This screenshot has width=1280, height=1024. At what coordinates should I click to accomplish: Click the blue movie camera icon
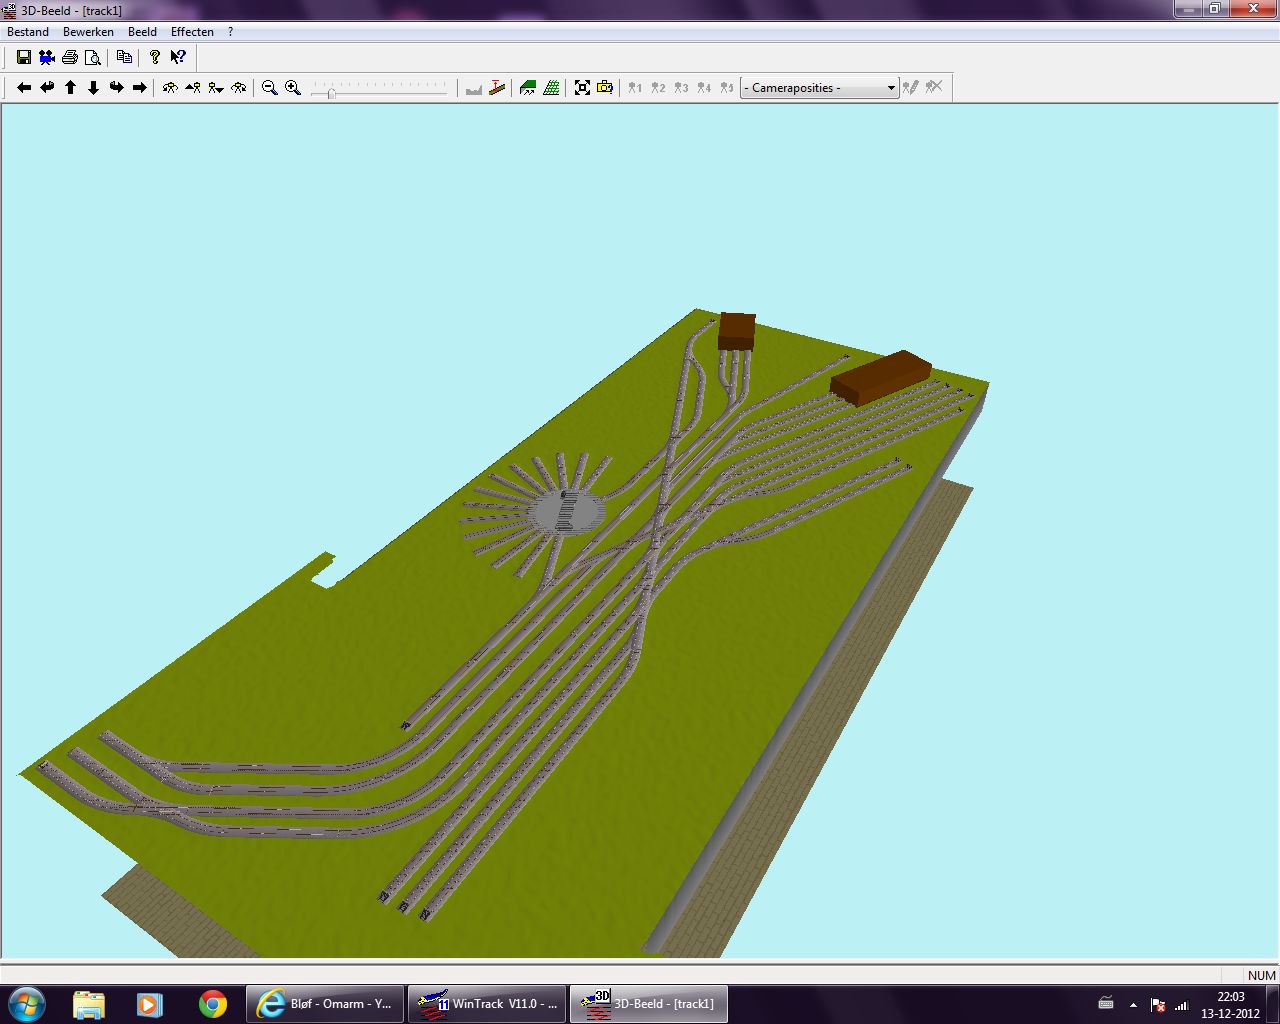[x=47, y=57]
